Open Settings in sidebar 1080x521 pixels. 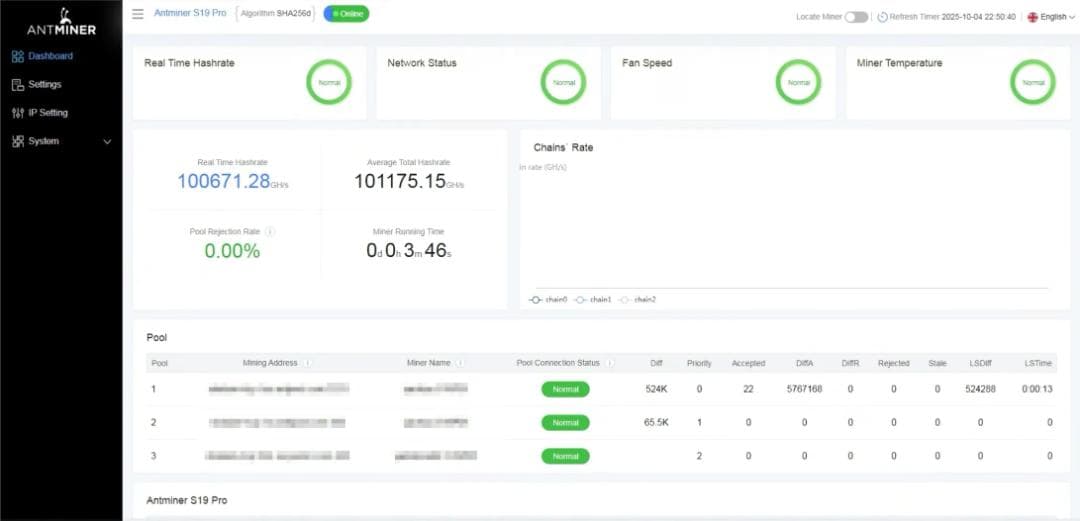point(45,84)
